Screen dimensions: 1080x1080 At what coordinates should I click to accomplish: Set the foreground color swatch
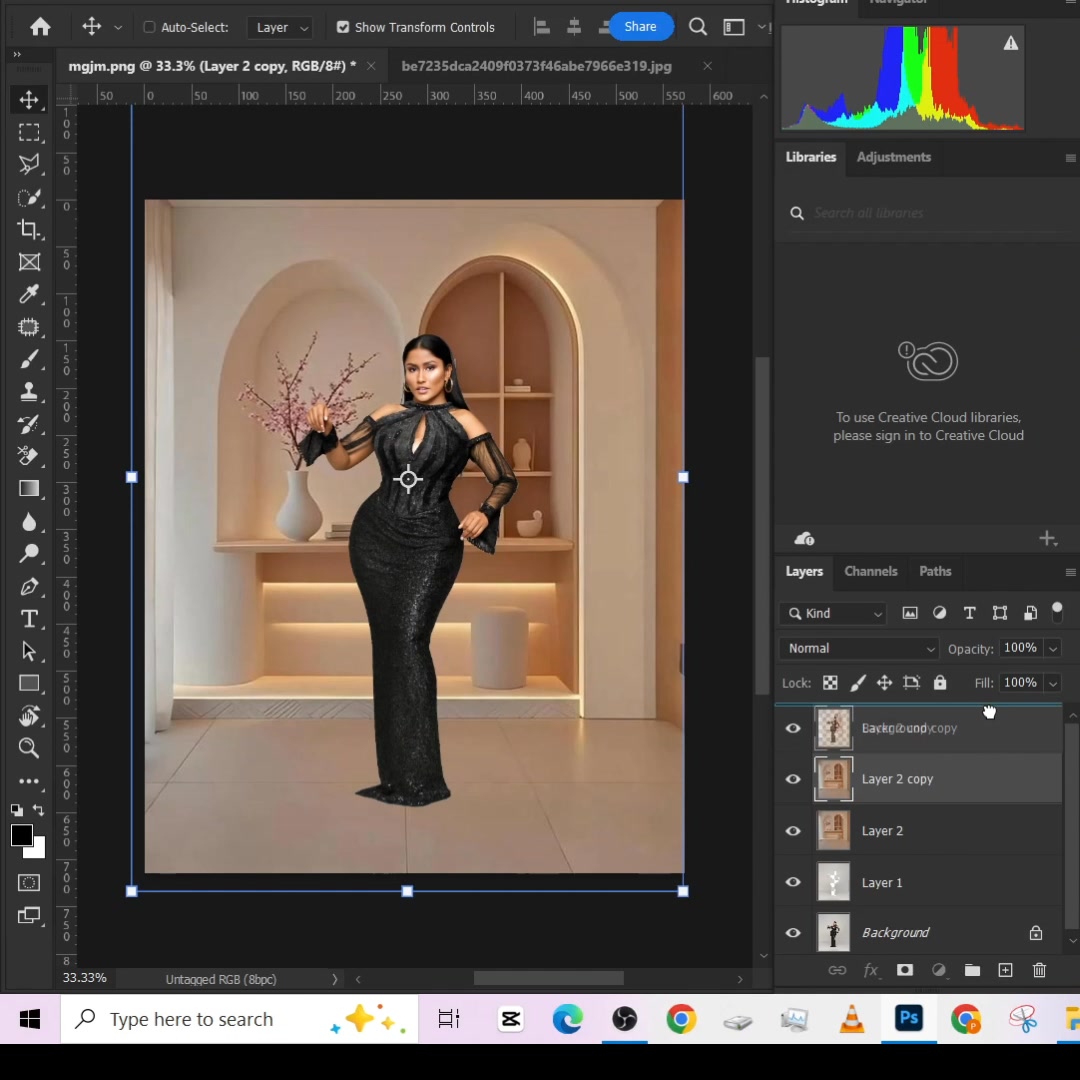[x=21, y=835]
